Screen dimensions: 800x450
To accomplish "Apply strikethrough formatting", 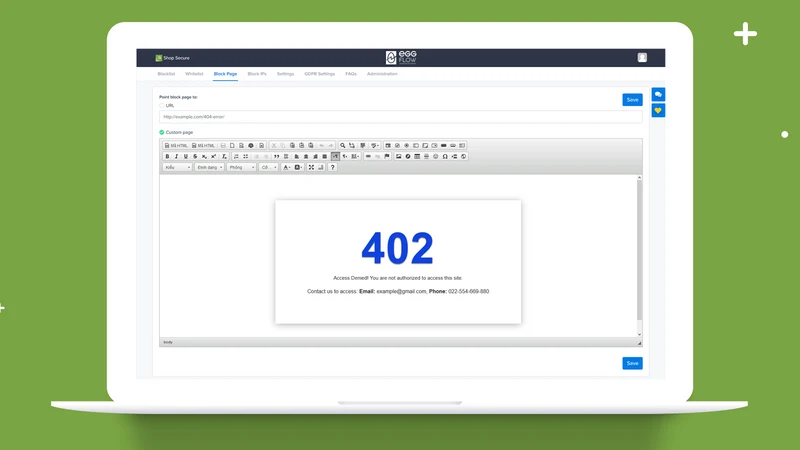I will tap(195, 157).
